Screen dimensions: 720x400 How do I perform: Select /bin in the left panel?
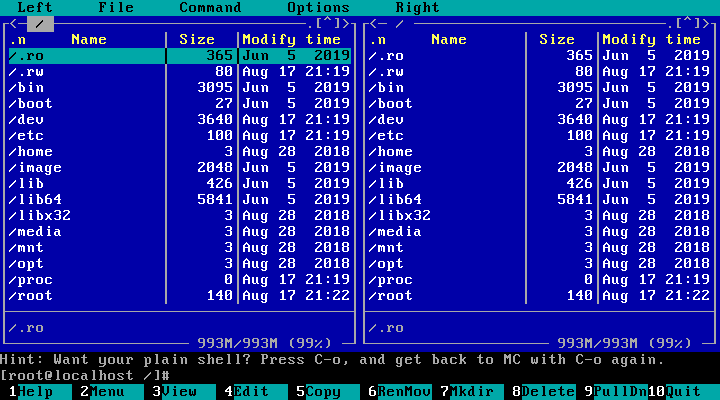pyautogui.click(x=180, y=88)
